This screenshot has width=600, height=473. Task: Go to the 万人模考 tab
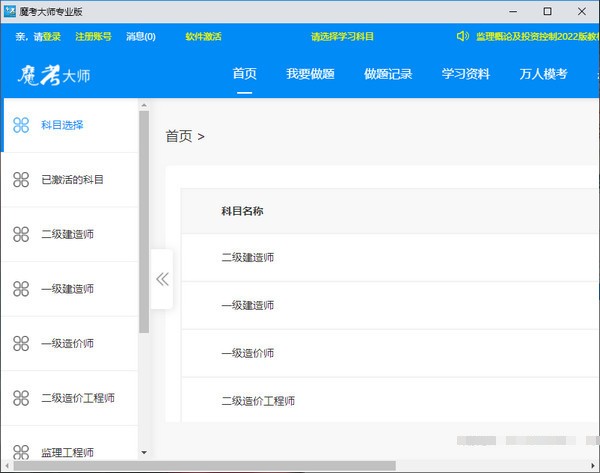point(543,74)
